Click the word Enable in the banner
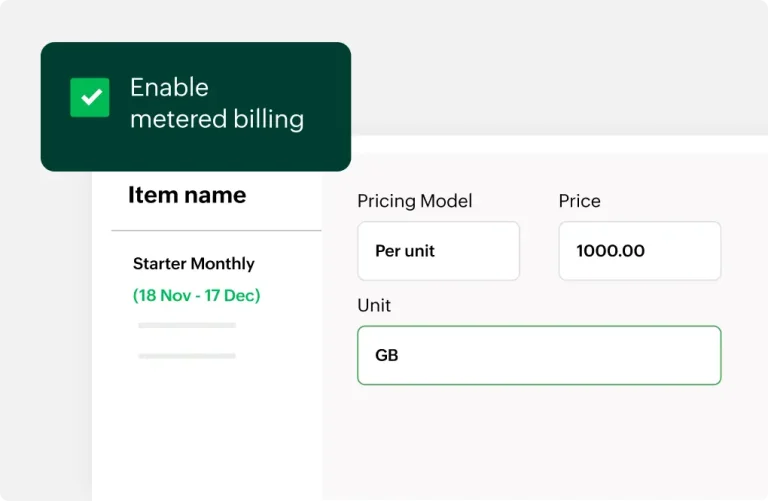 [169, 87]
